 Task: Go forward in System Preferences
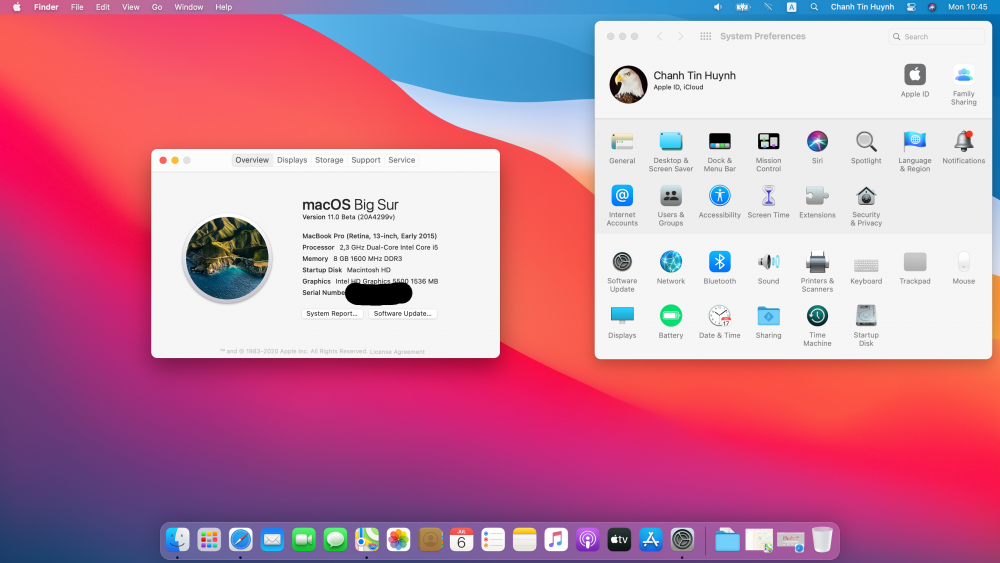[680, 36]
